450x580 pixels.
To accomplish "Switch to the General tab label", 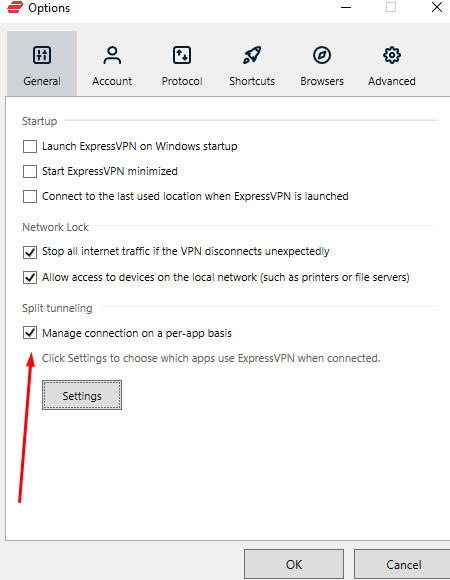I will coord(42,81).
